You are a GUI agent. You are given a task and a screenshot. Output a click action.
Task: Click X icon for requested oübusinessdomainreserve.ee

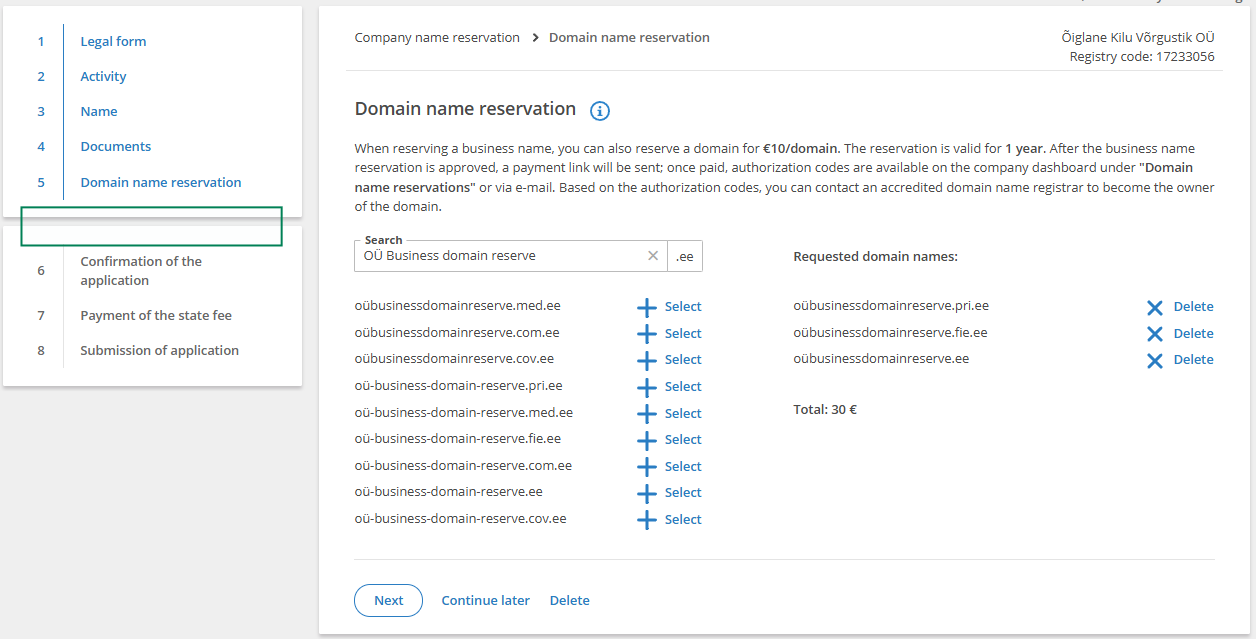click(1155, 360)
